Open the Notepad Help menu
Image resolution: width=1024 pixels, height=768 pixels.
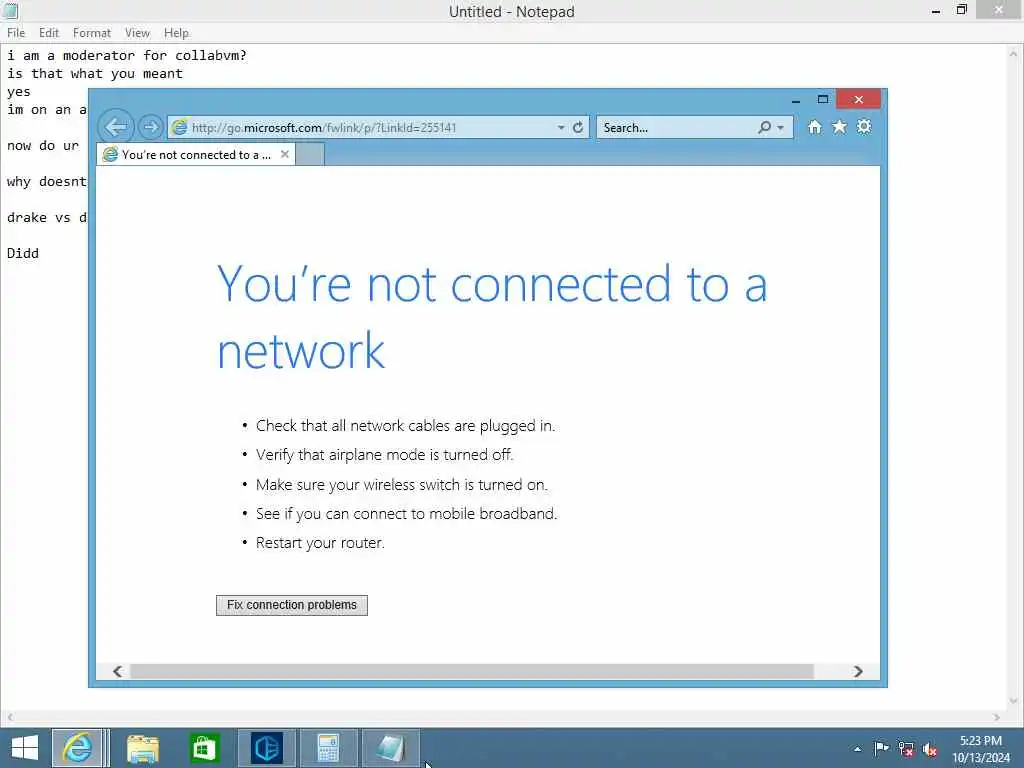[176, 33]
